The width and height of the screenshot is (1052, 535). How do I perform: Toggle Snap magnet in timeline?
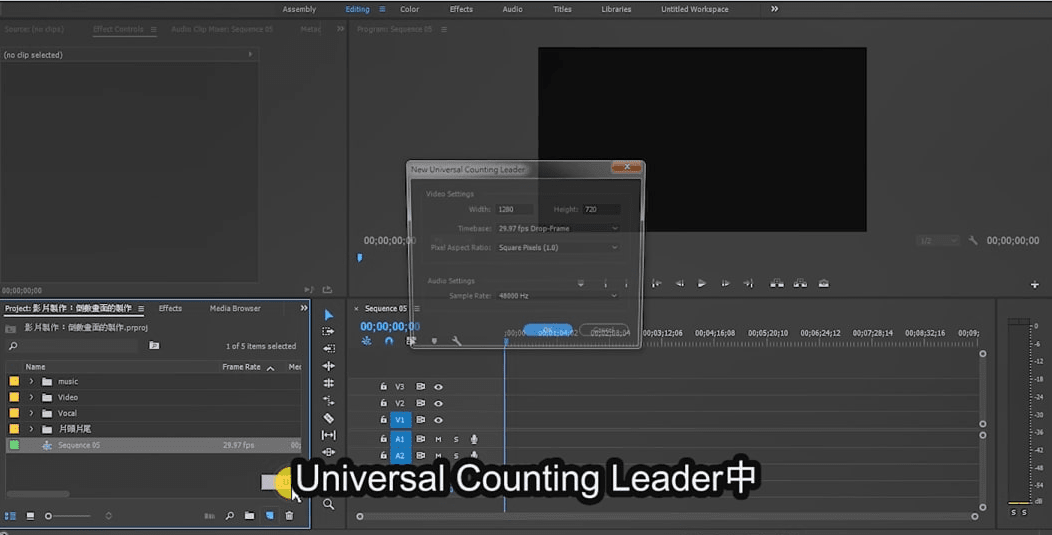click(x=388, y=341)
